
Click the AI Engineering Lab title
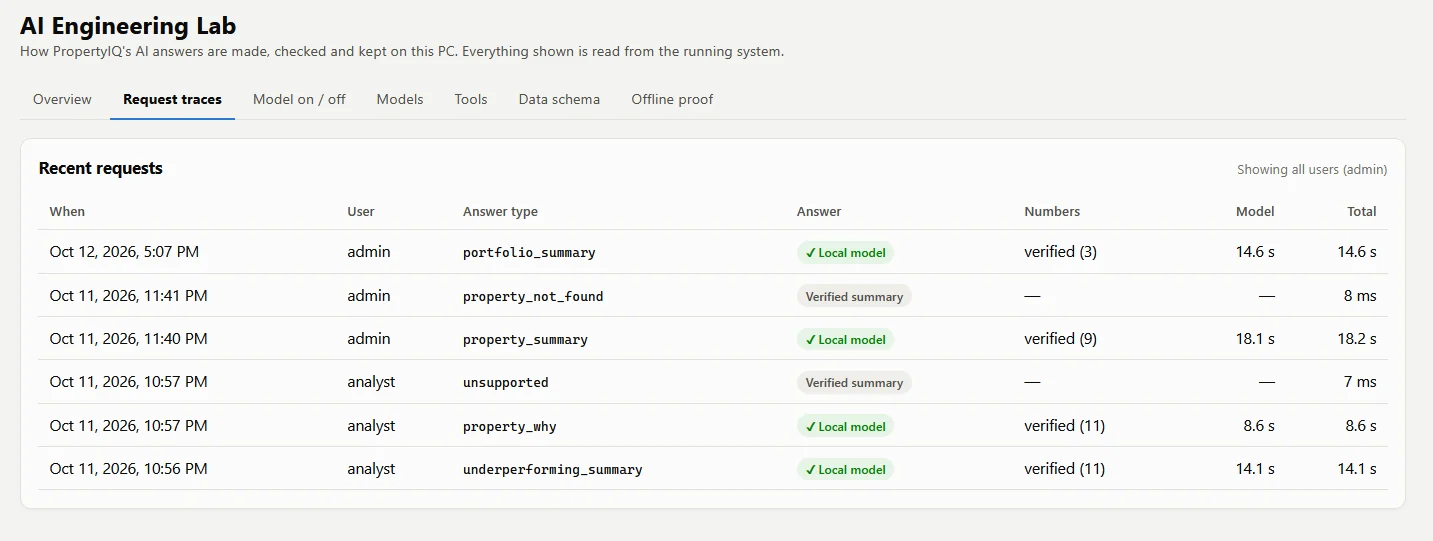click(x=128, y=26)
